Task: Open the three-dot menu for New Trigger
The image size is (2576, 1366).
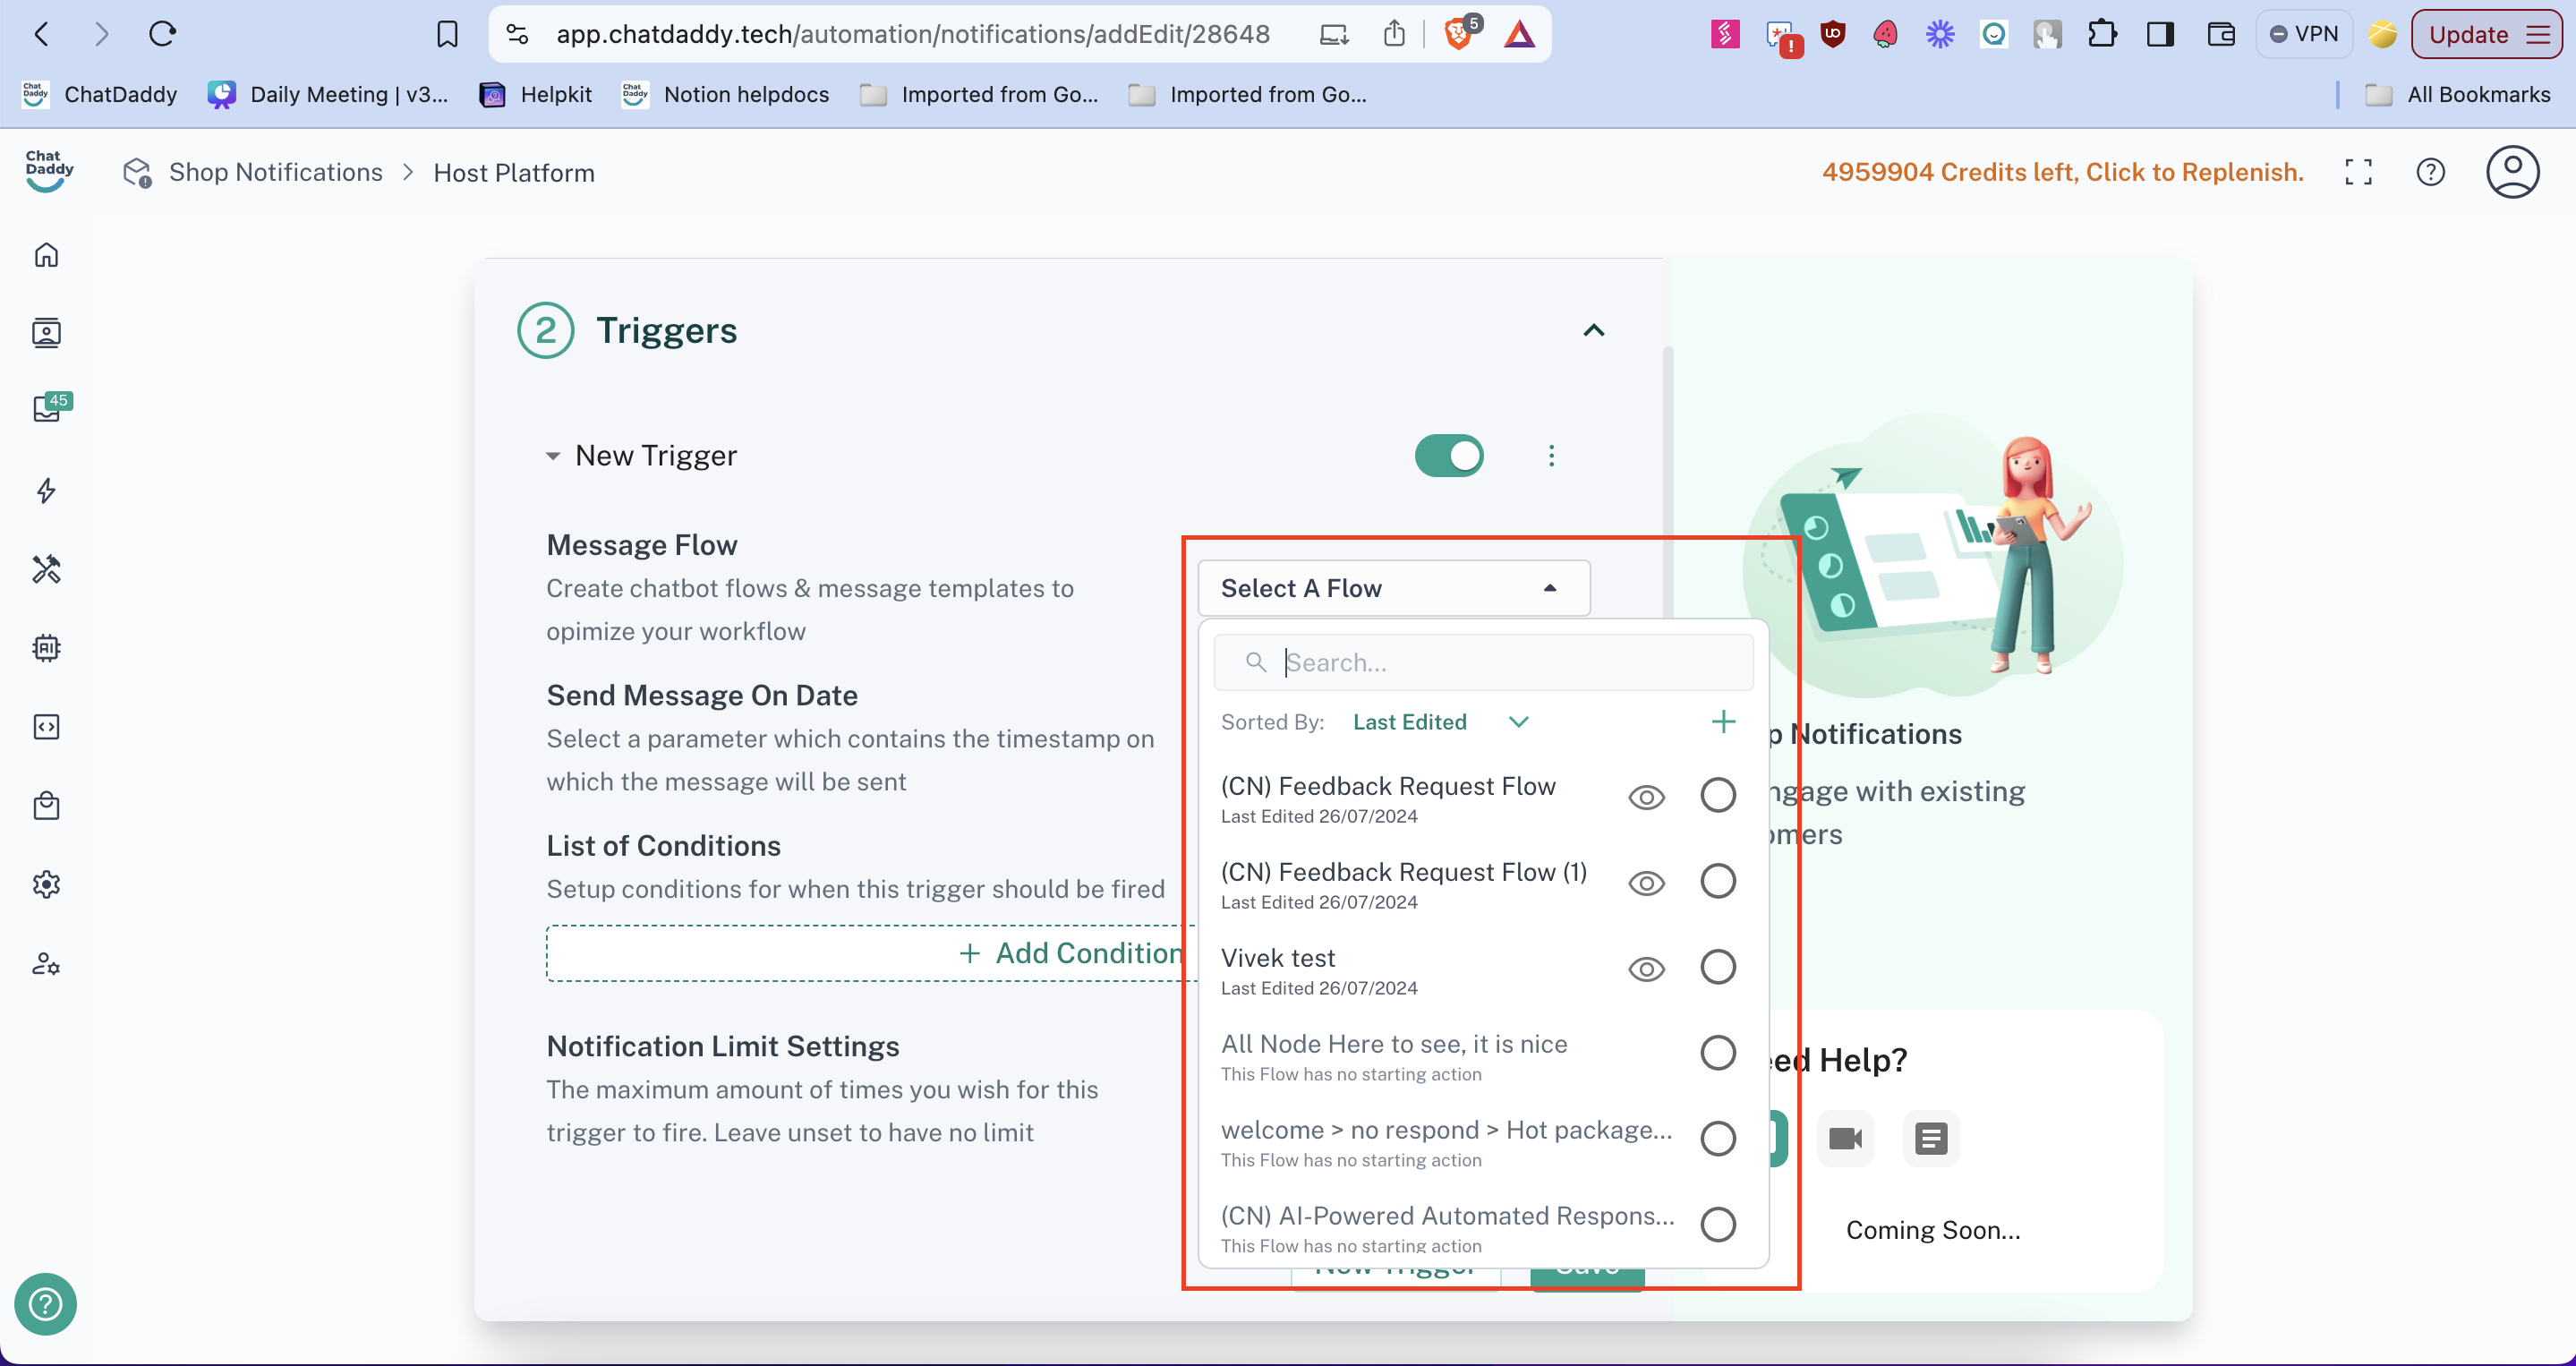Action: point(1551,456)
